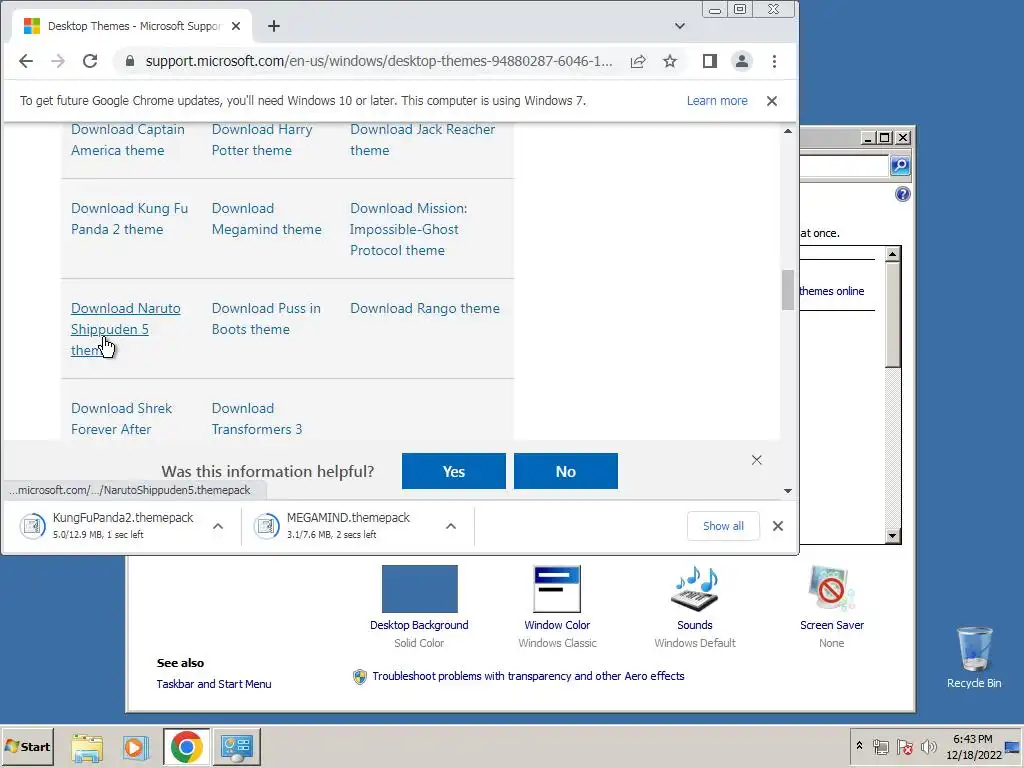Open Windows Explorer from the taskbar
The image size is (1024, 768).
[87, 747]
